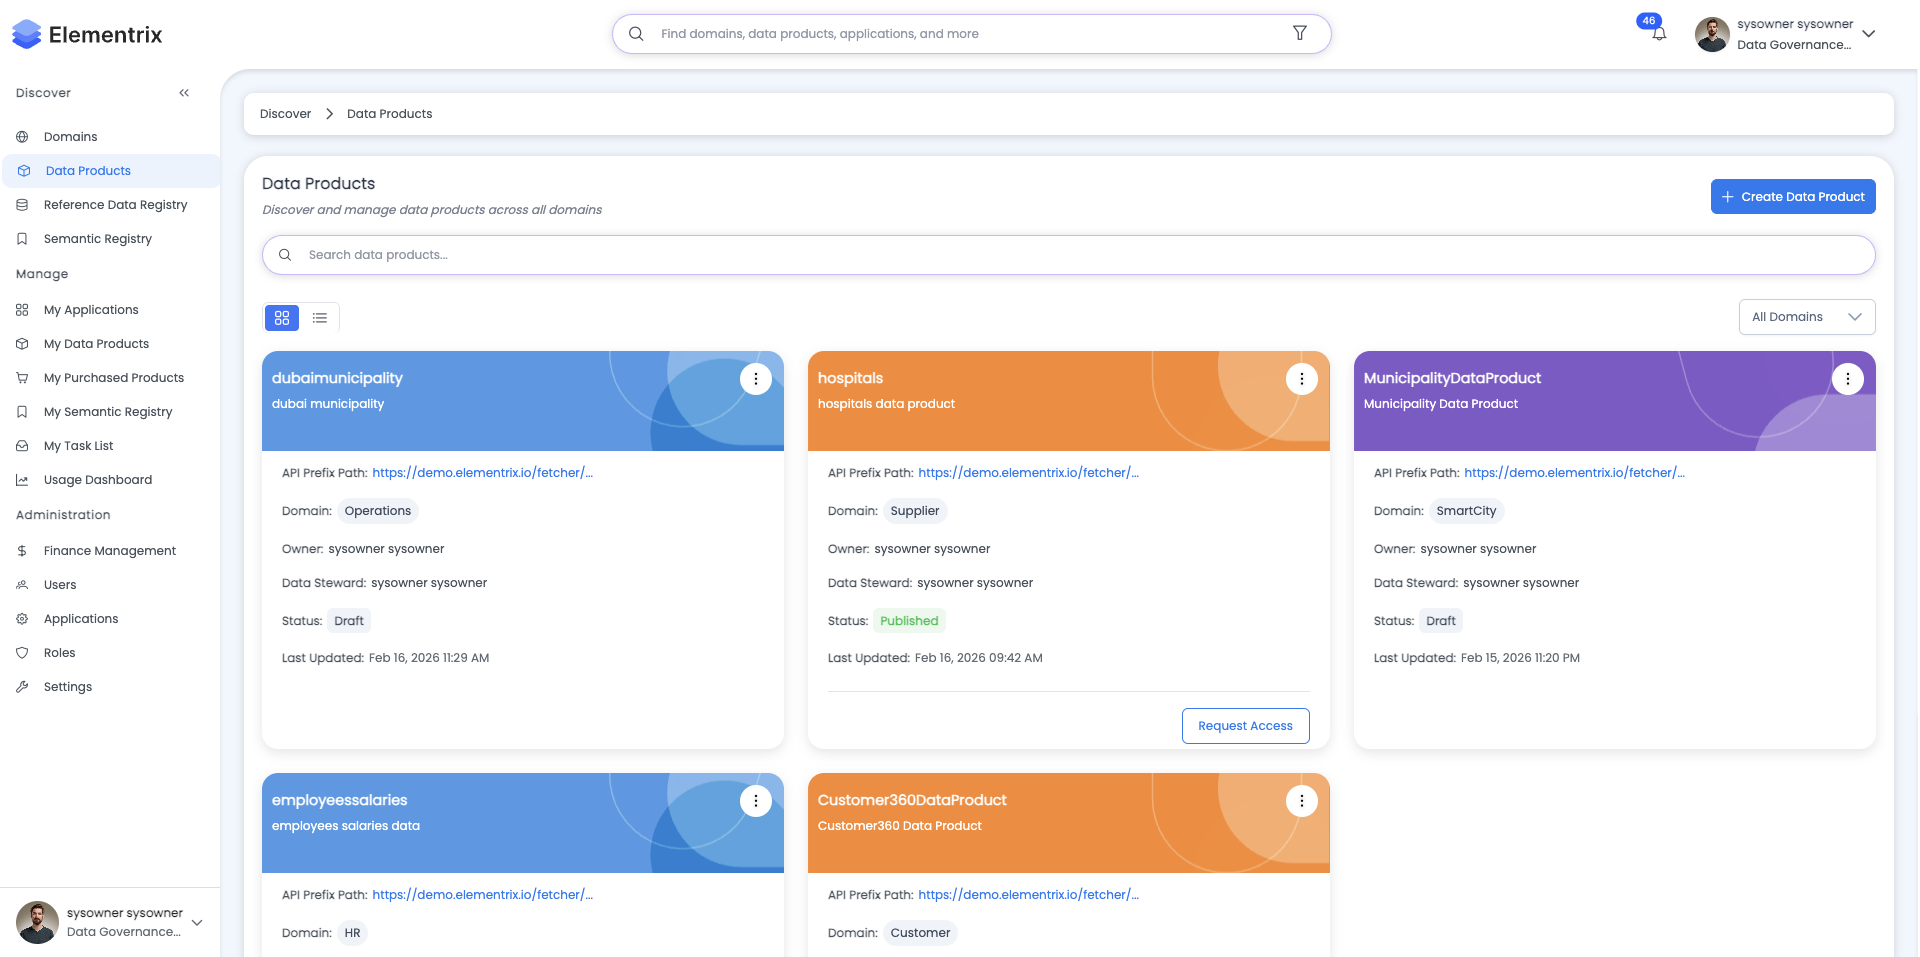Open the dubaimunicipality API Prefix Path link
Image resolution: width=1920 pixels, height=957 pixels.
pyautogui.click(x=481, y=472)
